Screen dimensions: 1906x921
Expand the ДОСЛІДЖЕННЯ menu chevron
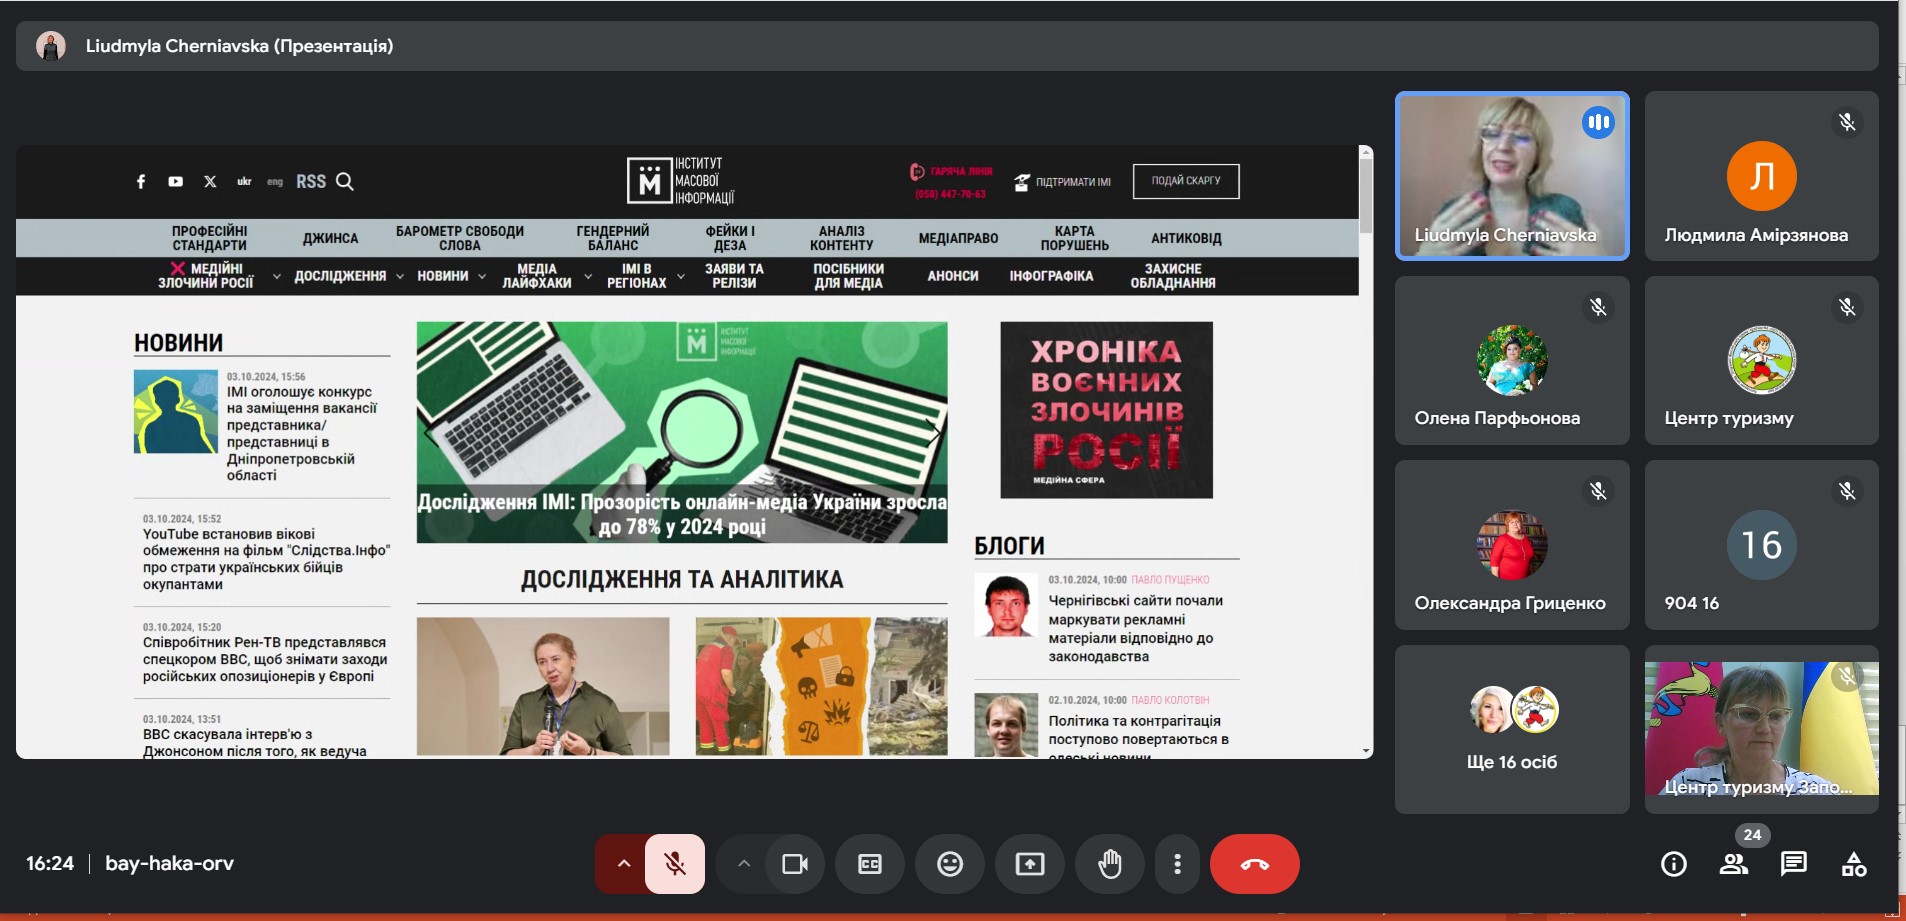coord(400,276)
